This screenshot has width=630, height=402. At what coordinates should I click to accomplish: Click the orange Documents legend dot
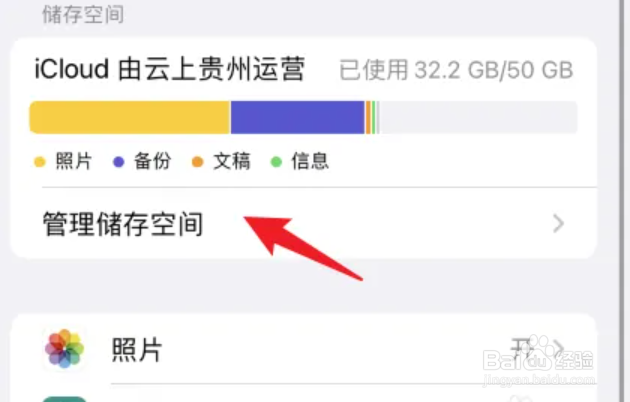coord(197,162)
